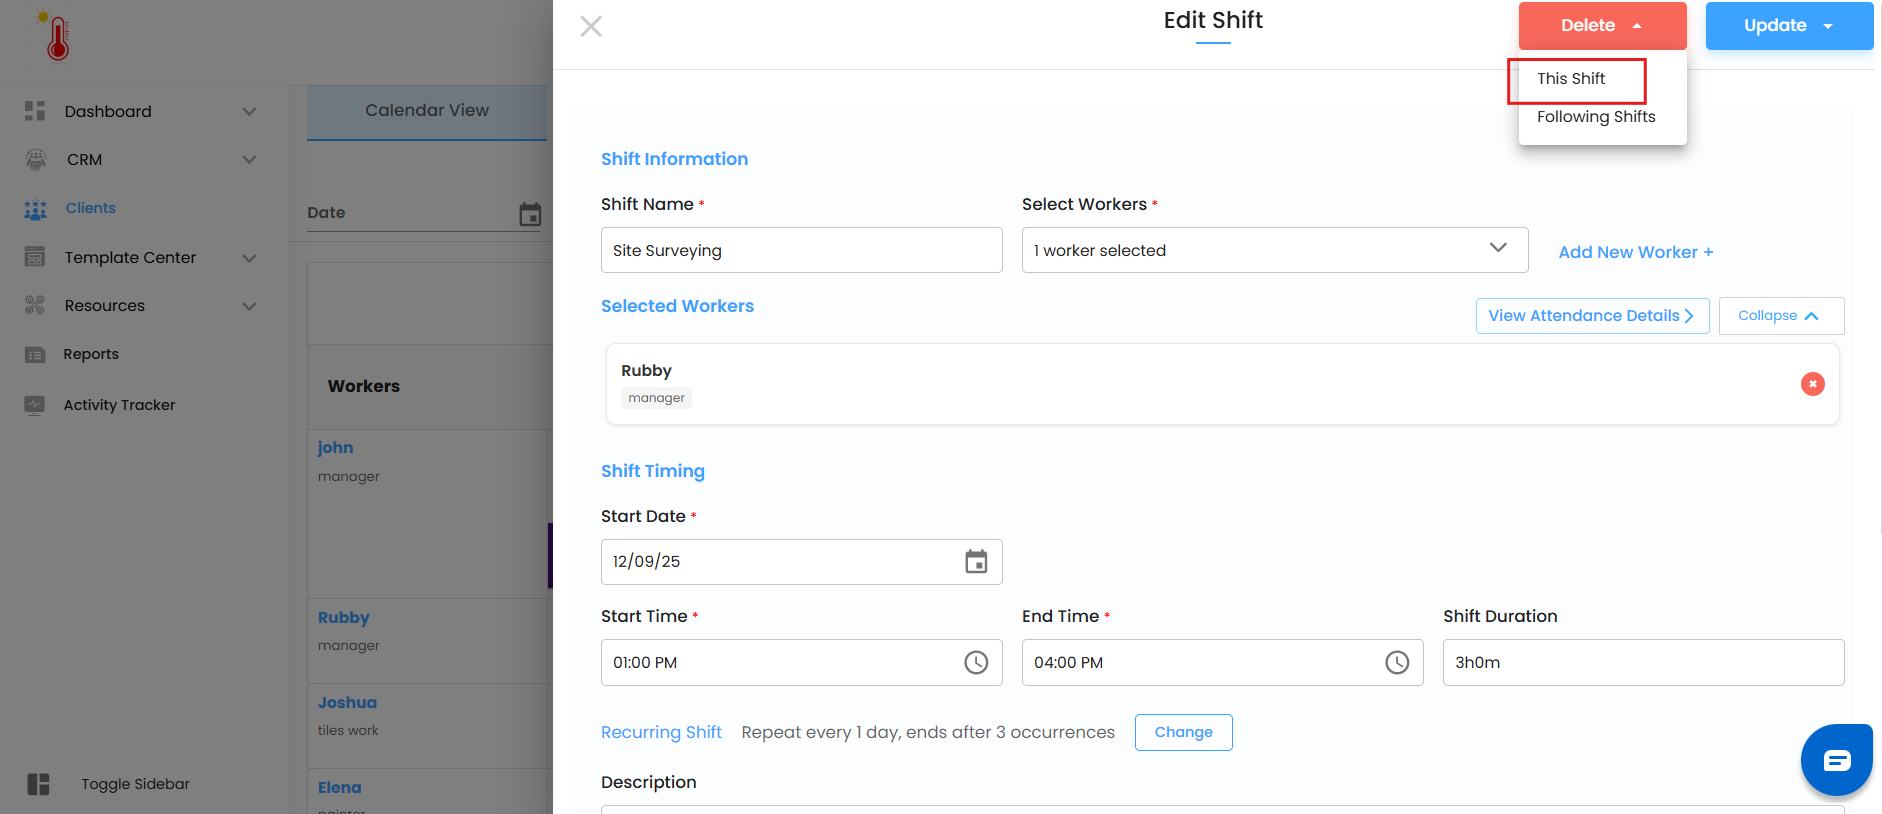Viewport: 1882px width, 814px height.
Task: Expand the Template Center chevron
Action: point(249,258)
